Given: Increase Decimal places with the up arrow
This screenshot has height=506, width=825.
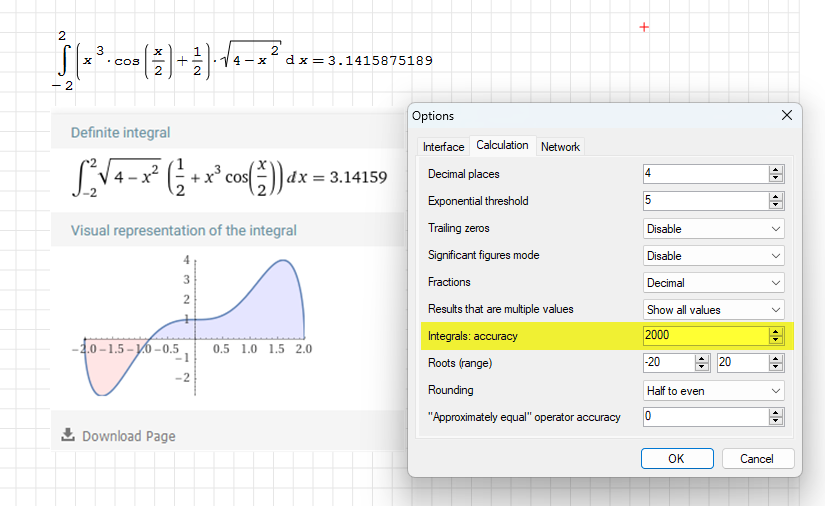Looking at the screenshot, I should click(776, 170).
